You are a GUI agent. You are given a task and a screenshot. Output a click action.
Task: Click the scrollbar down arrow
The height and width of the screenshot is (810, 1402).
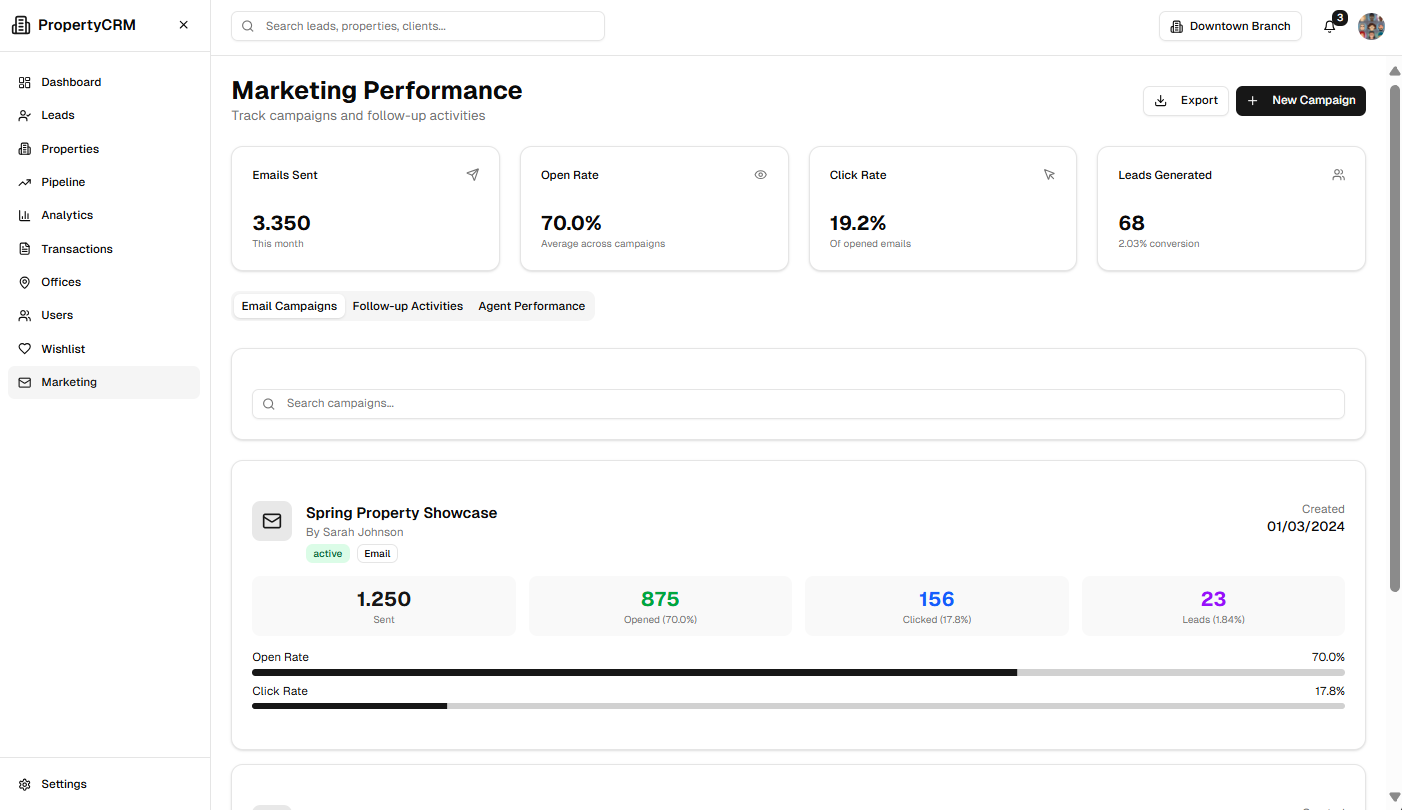click(x=1395, y=797)
